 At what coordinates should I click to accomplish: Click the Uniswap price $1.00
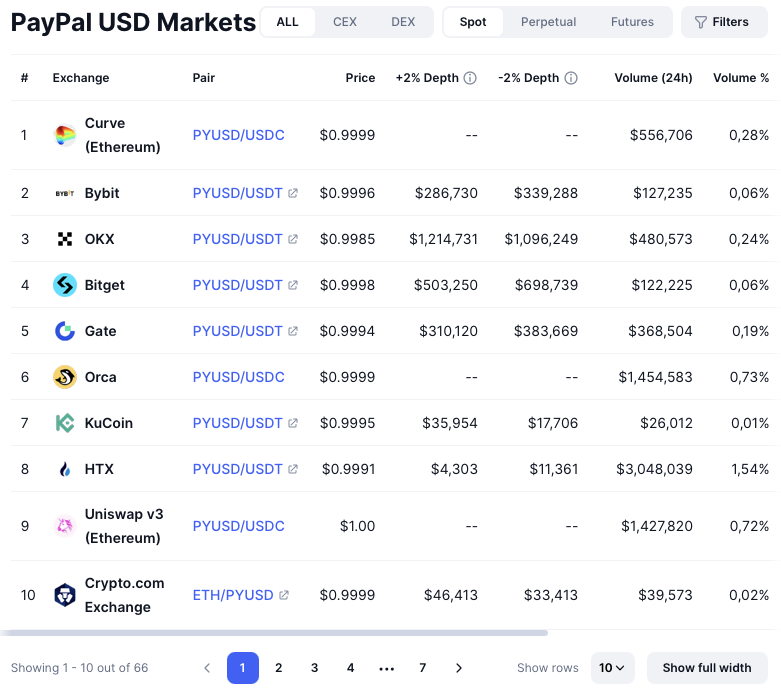tap(357, 526)
